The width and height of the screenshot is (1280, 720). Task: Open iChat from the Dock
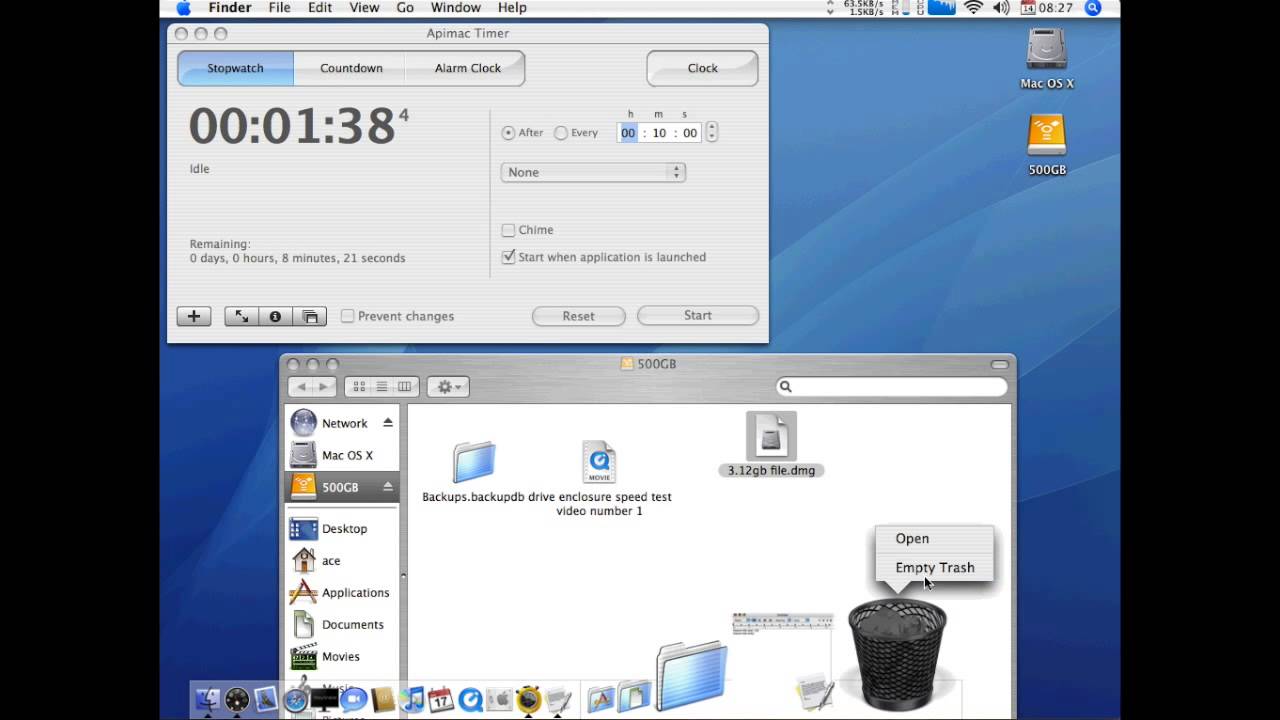(x=353, y=699)
